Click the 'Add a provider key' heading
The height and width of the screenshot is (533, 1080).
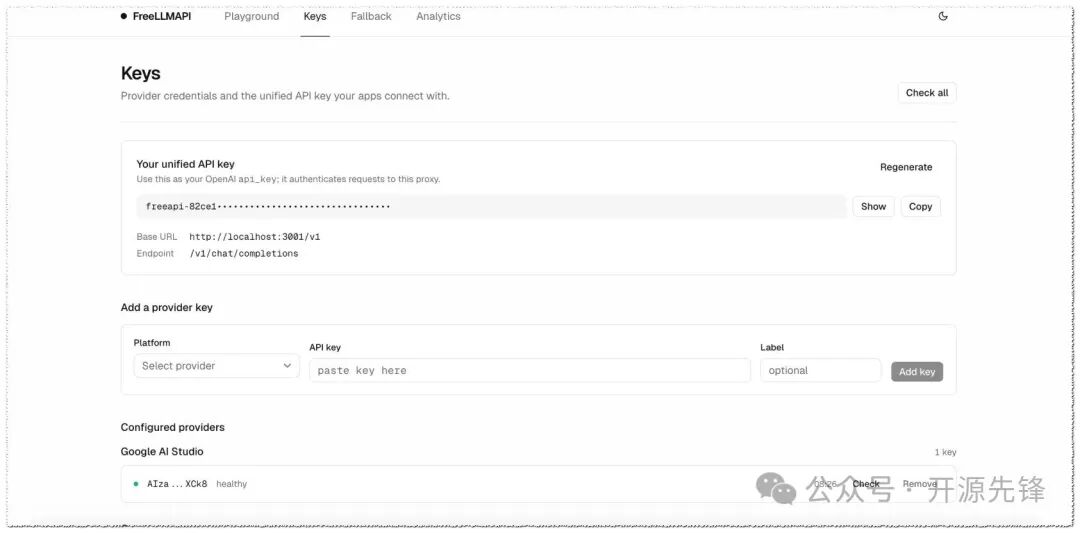coord(167,308)
